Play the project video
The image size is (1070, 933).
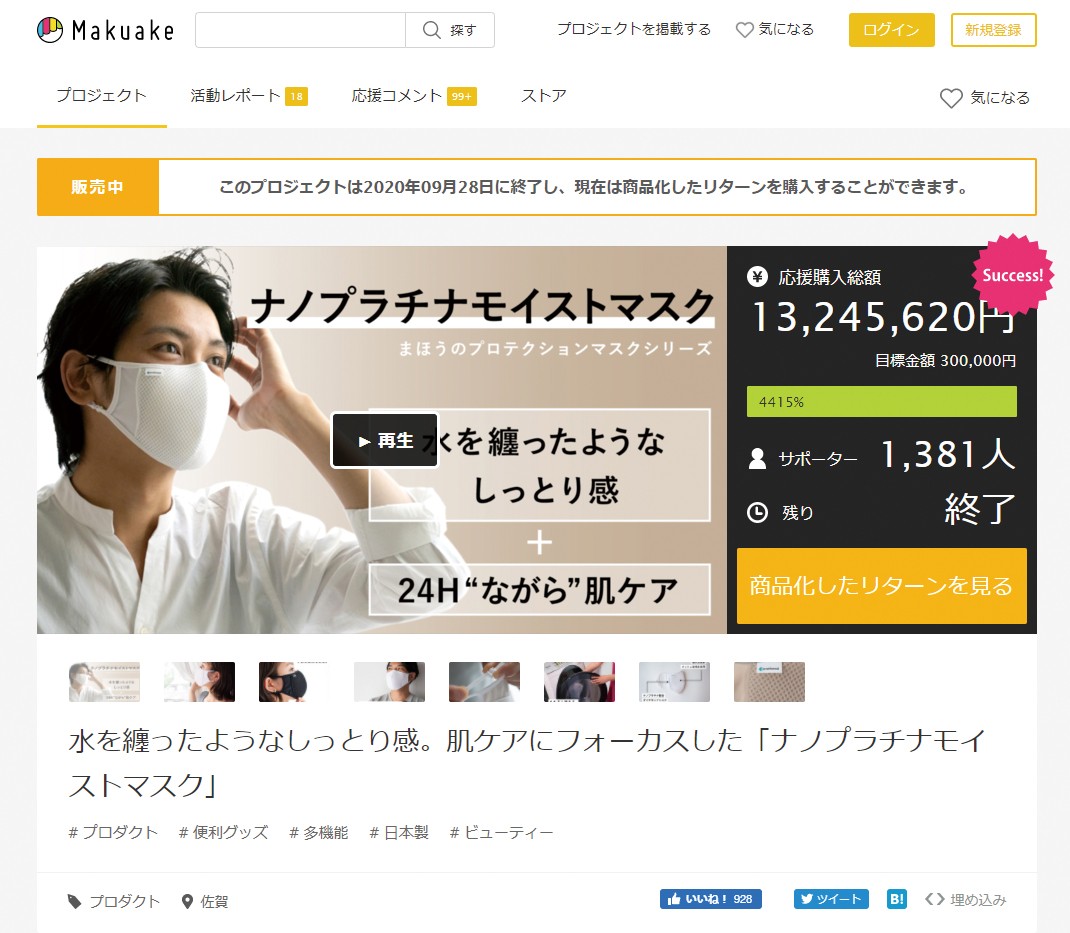[385, 441]
